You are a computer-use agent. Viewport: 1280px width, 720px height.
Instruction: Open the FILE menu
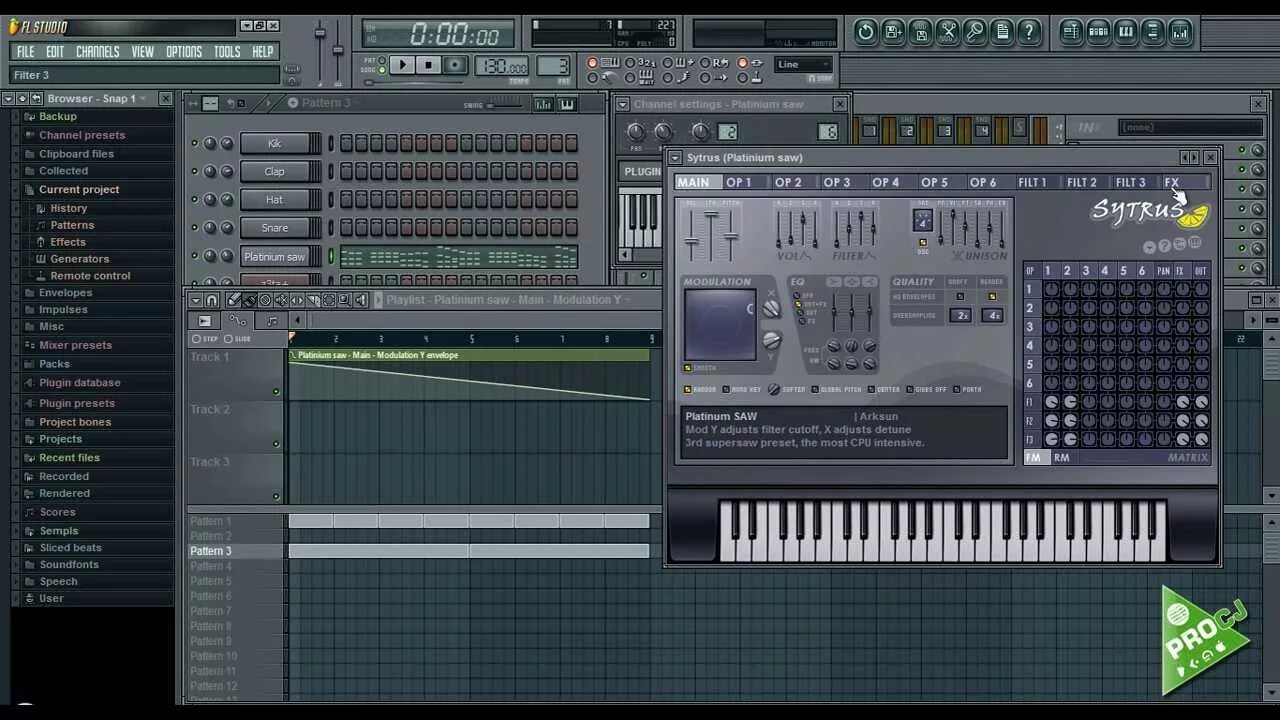(25, 51)
